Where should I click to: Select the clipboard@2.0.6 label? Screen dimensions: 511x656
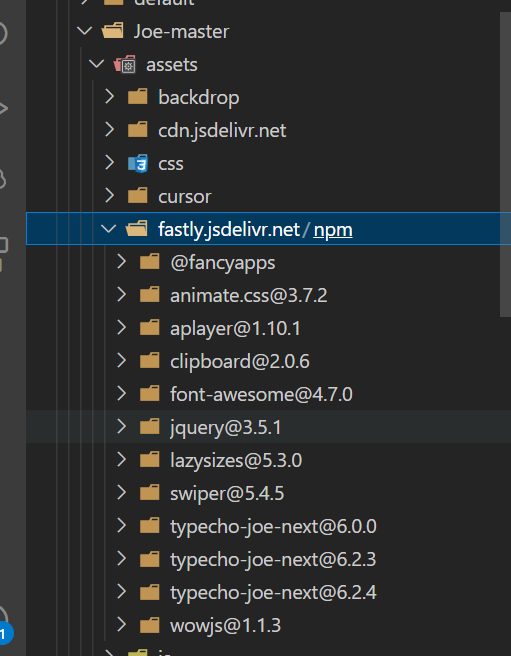pyautogui.click(x=240, y=361)
